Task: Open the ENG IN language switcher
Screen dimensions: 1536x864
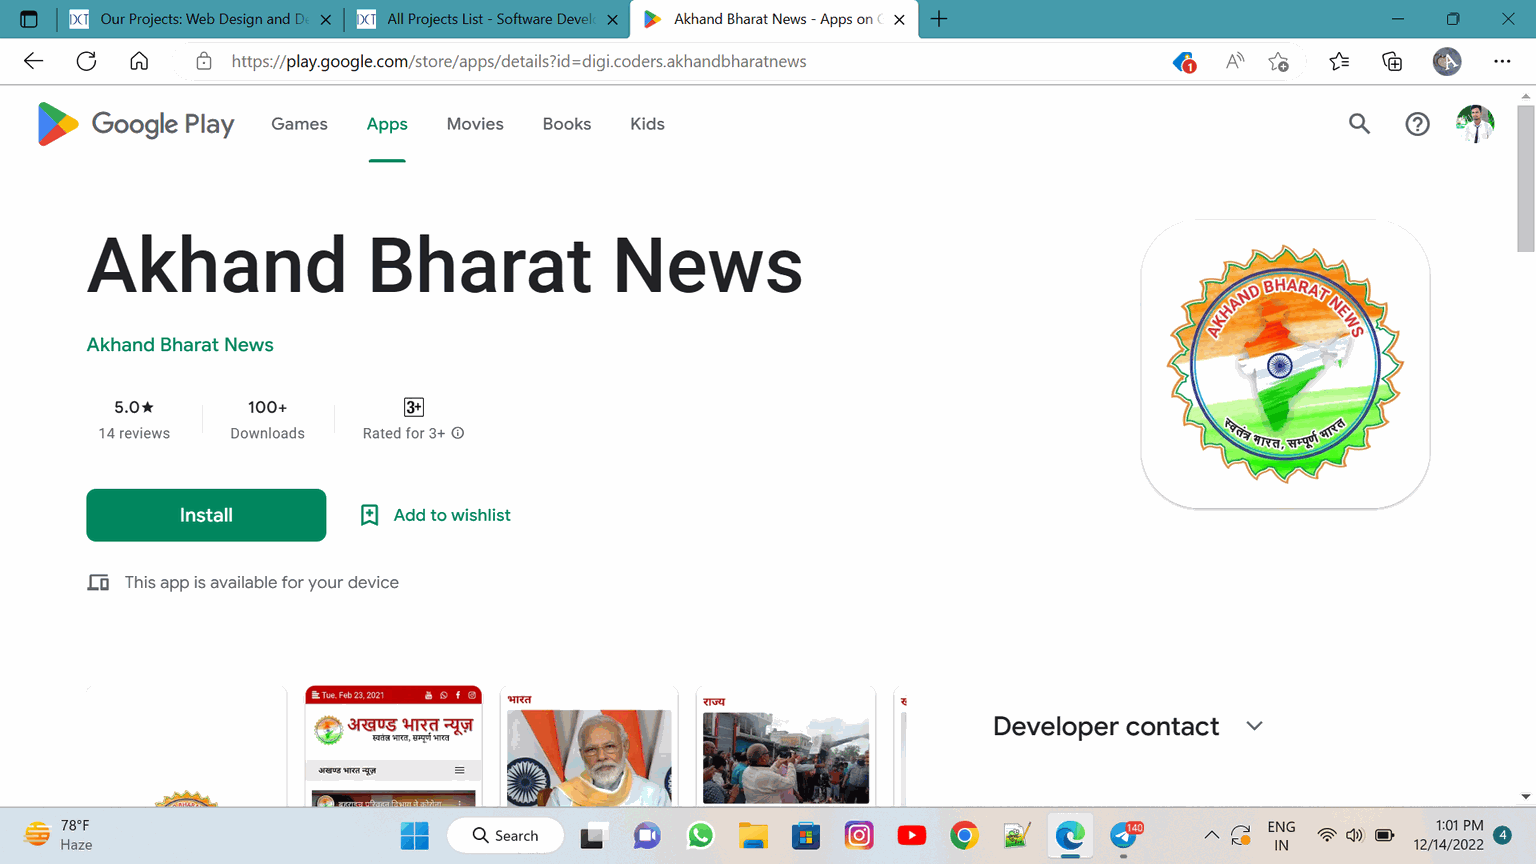Action: [1281, 835]
